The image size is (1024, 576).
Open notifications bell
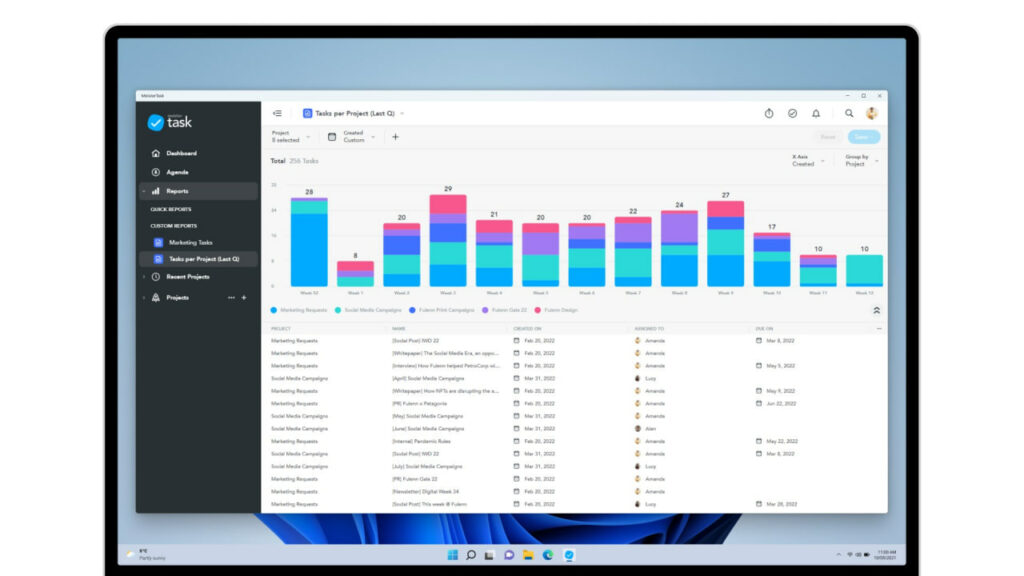click(816, 114)
